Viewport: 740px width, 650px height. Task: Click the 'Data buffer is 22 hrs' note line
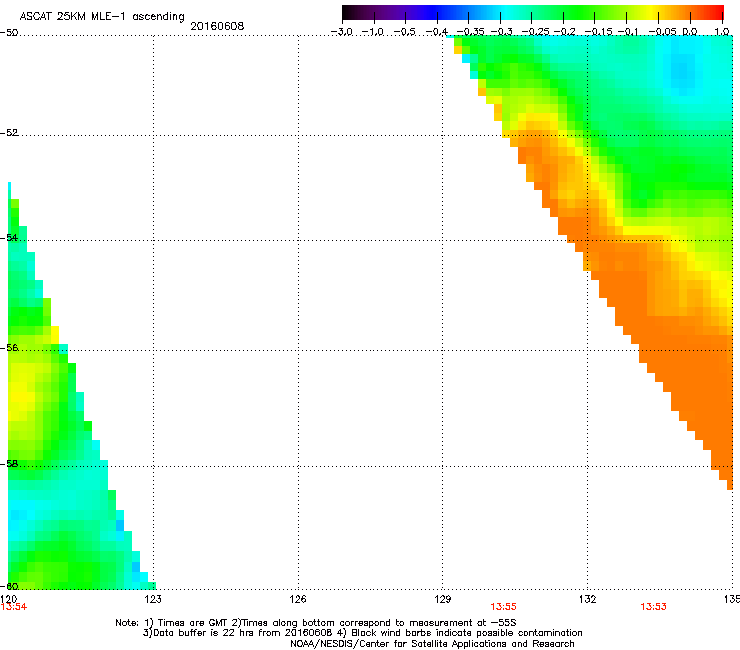click(362, 633)
